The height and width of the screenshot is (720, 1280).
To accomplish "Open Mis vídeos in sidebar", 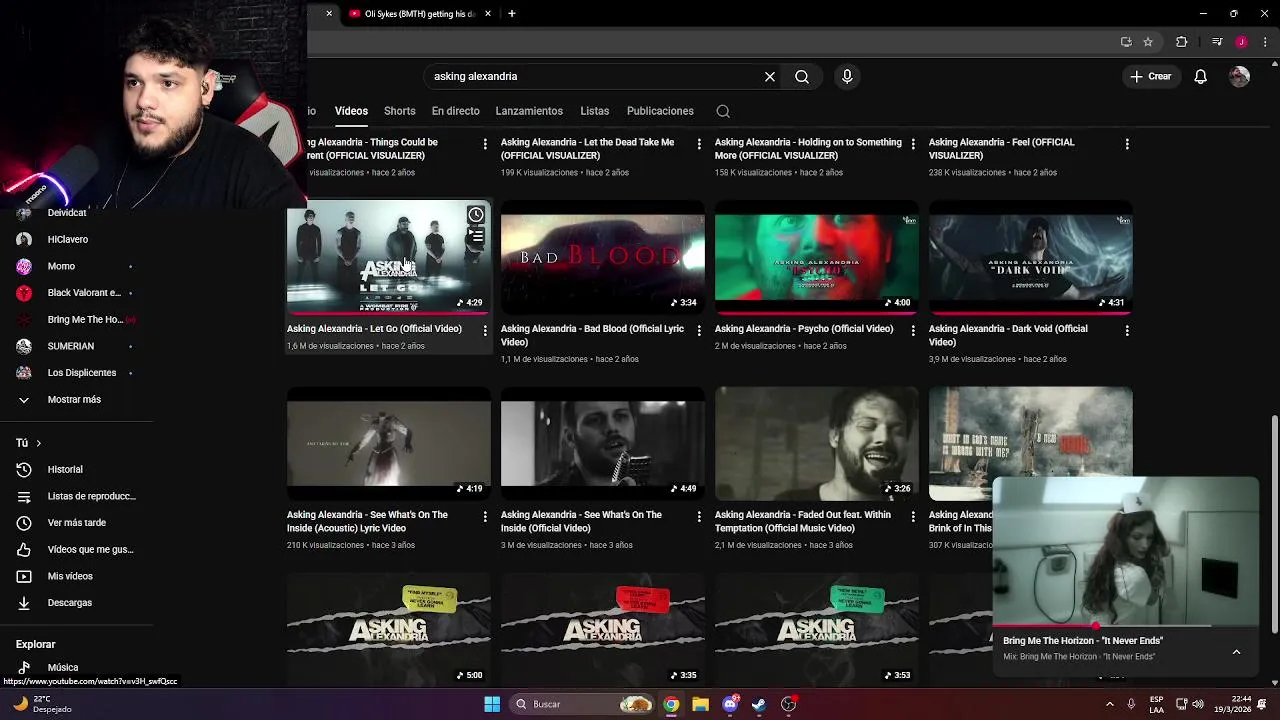I will (70, 576).
